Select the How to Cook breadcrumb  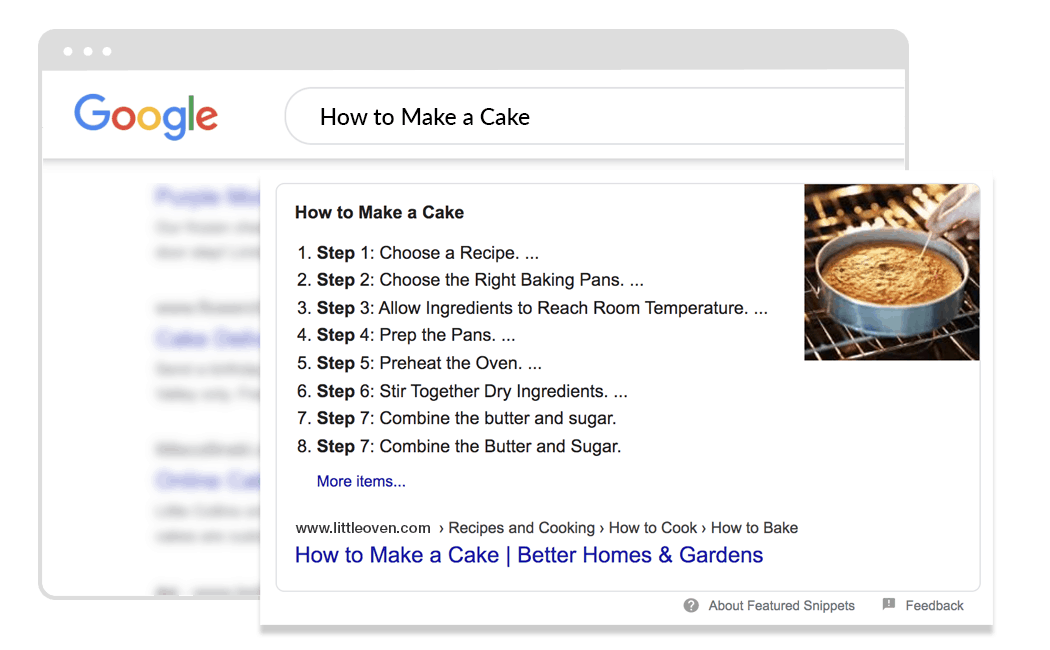653,528
